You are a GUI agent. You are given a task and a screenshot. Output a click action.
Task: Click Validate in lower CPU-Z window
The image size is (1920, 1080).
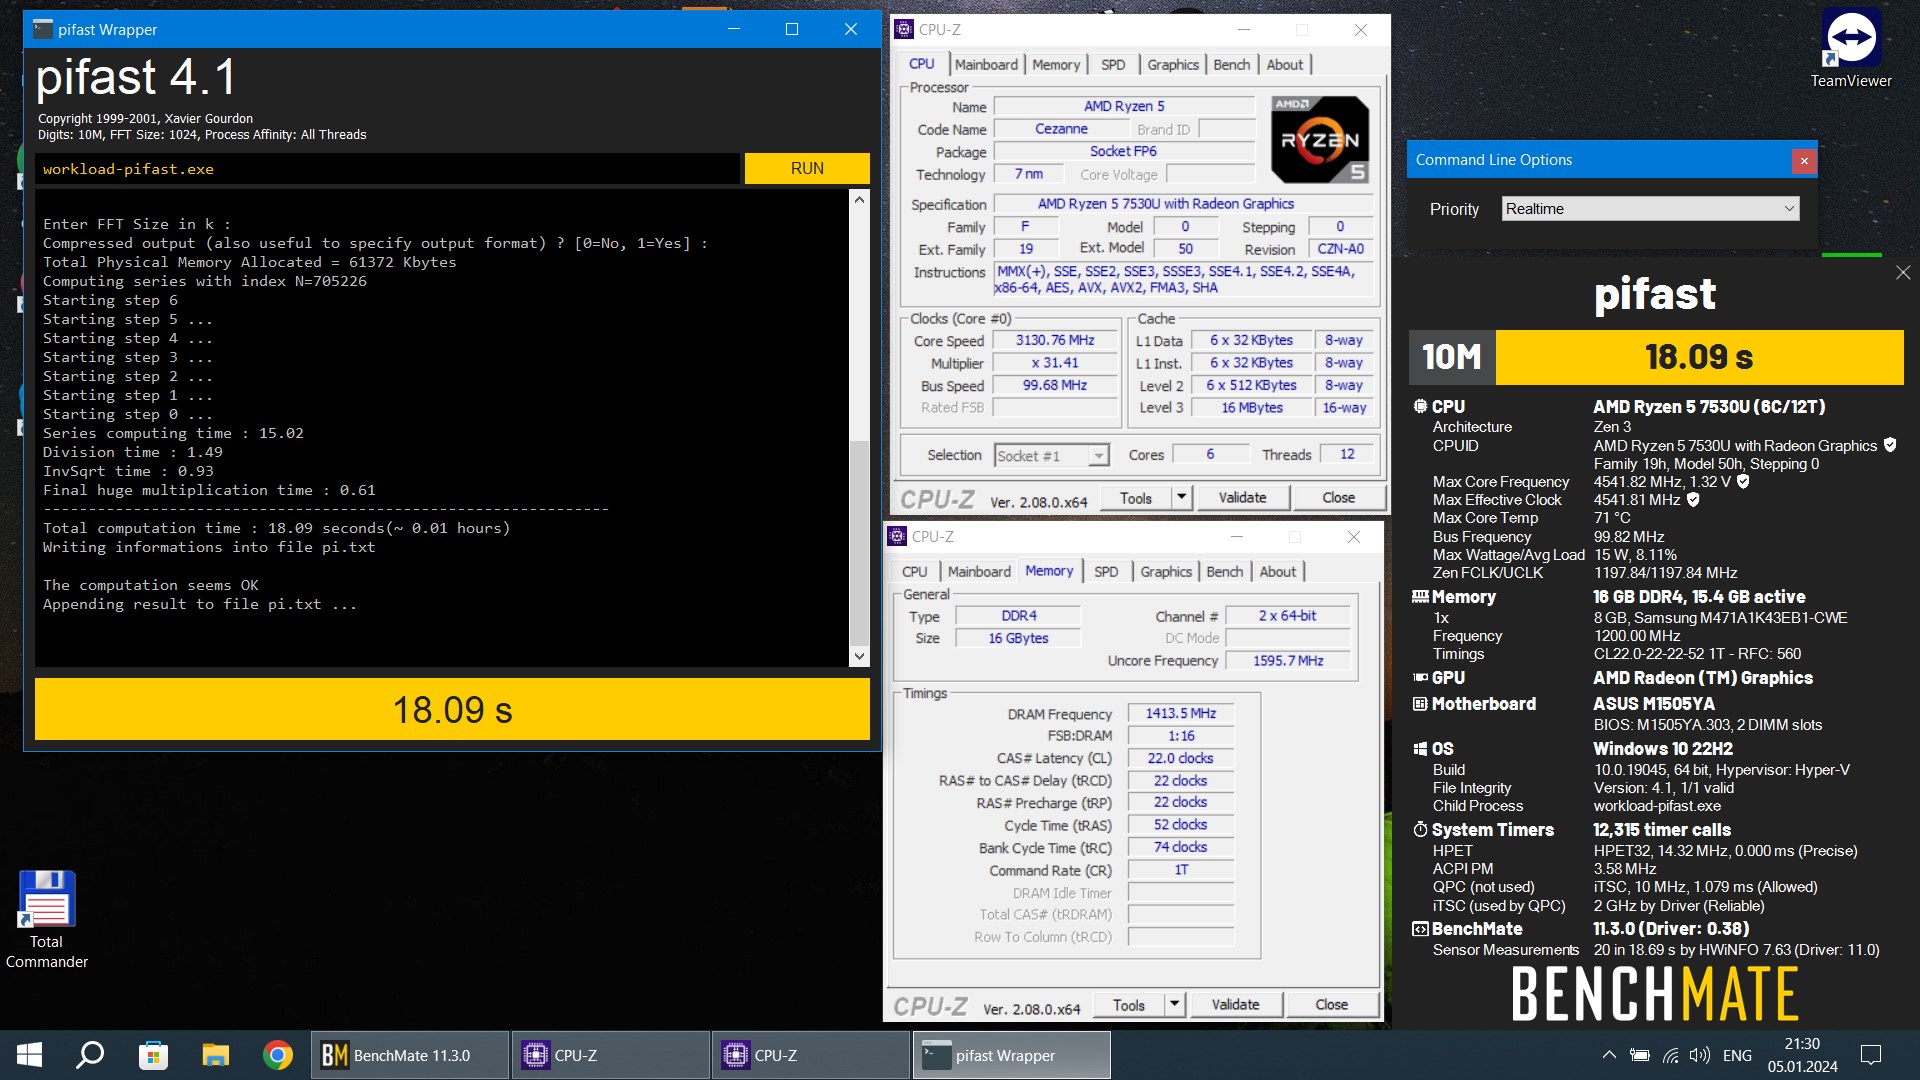1235,1005
